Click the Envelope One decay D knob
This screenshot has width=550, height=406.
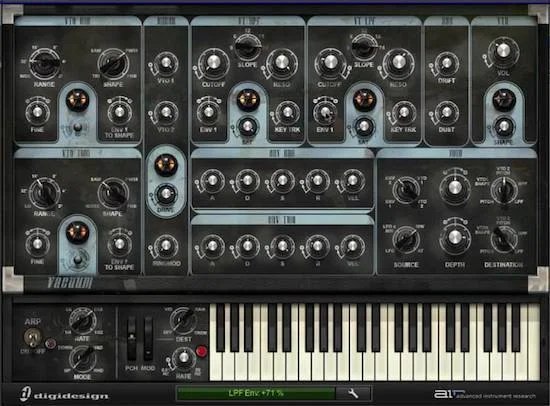tap(247, 180)
